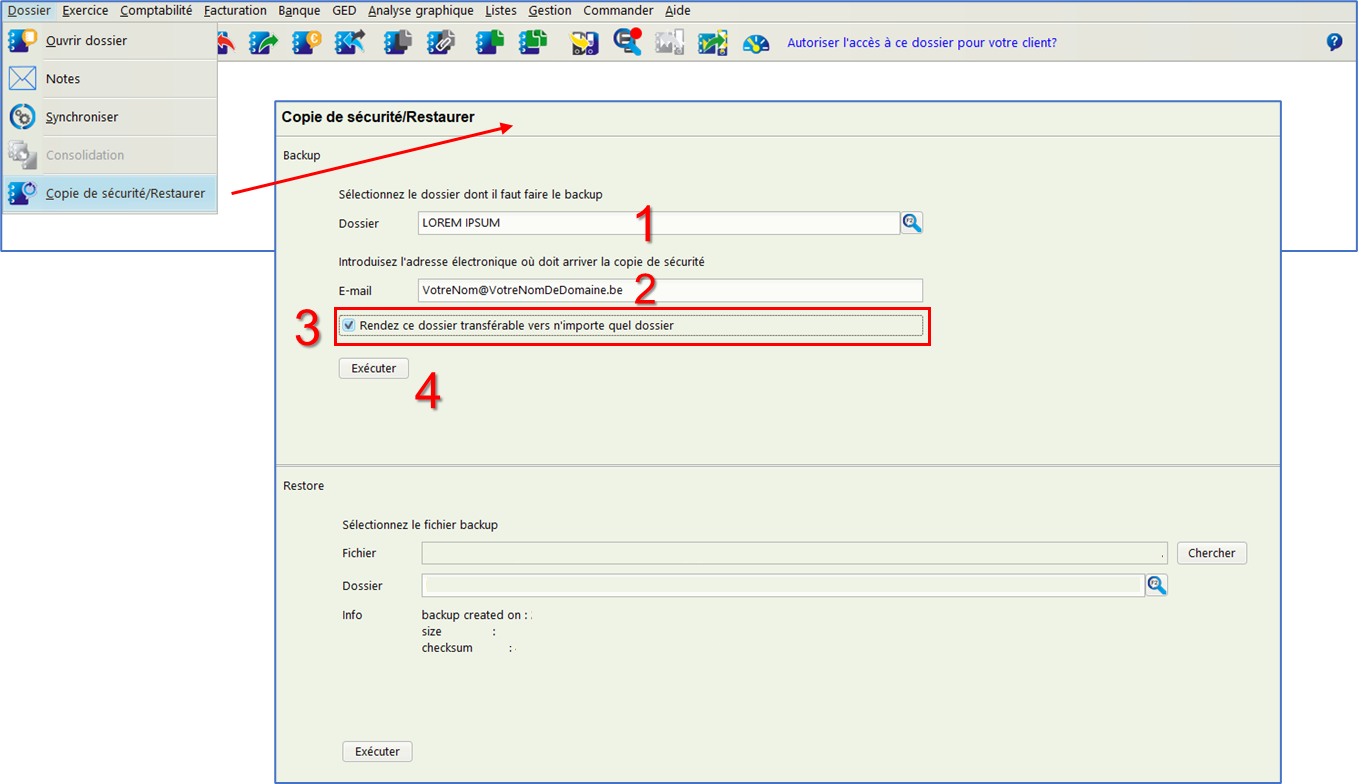Click the notebook icon with green arrow
Viewport: 1358px width, 784px height.
coord(264,42)
